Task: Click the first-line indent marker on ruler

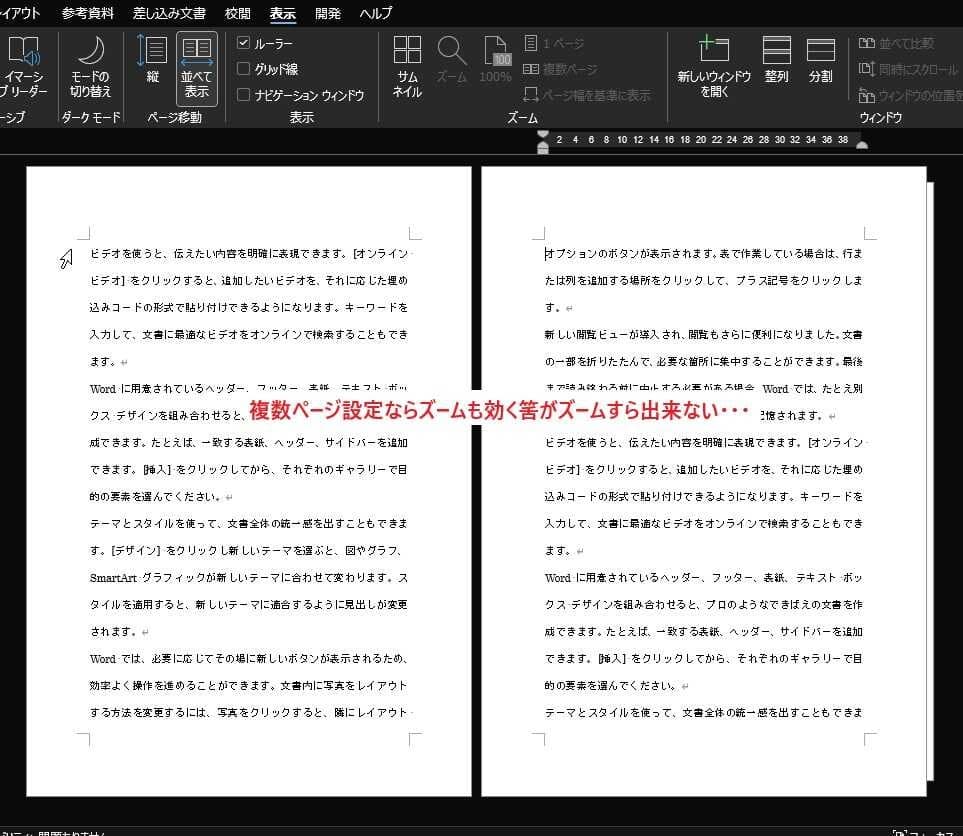Action: click(x=543, y=134)
